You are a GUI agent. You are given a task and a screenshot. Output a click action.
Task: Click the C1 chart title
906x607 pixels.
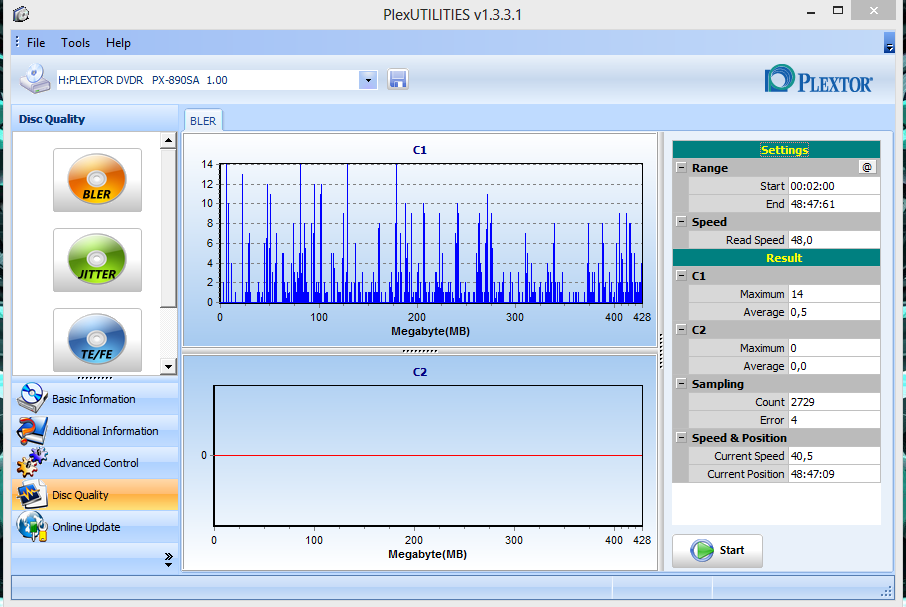(419, 150)
